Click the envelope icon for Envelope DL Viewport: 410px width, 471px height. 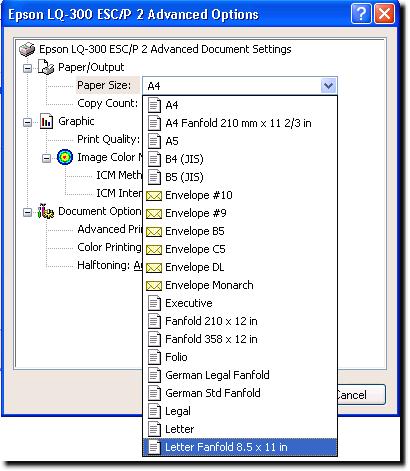coord(154,268)
